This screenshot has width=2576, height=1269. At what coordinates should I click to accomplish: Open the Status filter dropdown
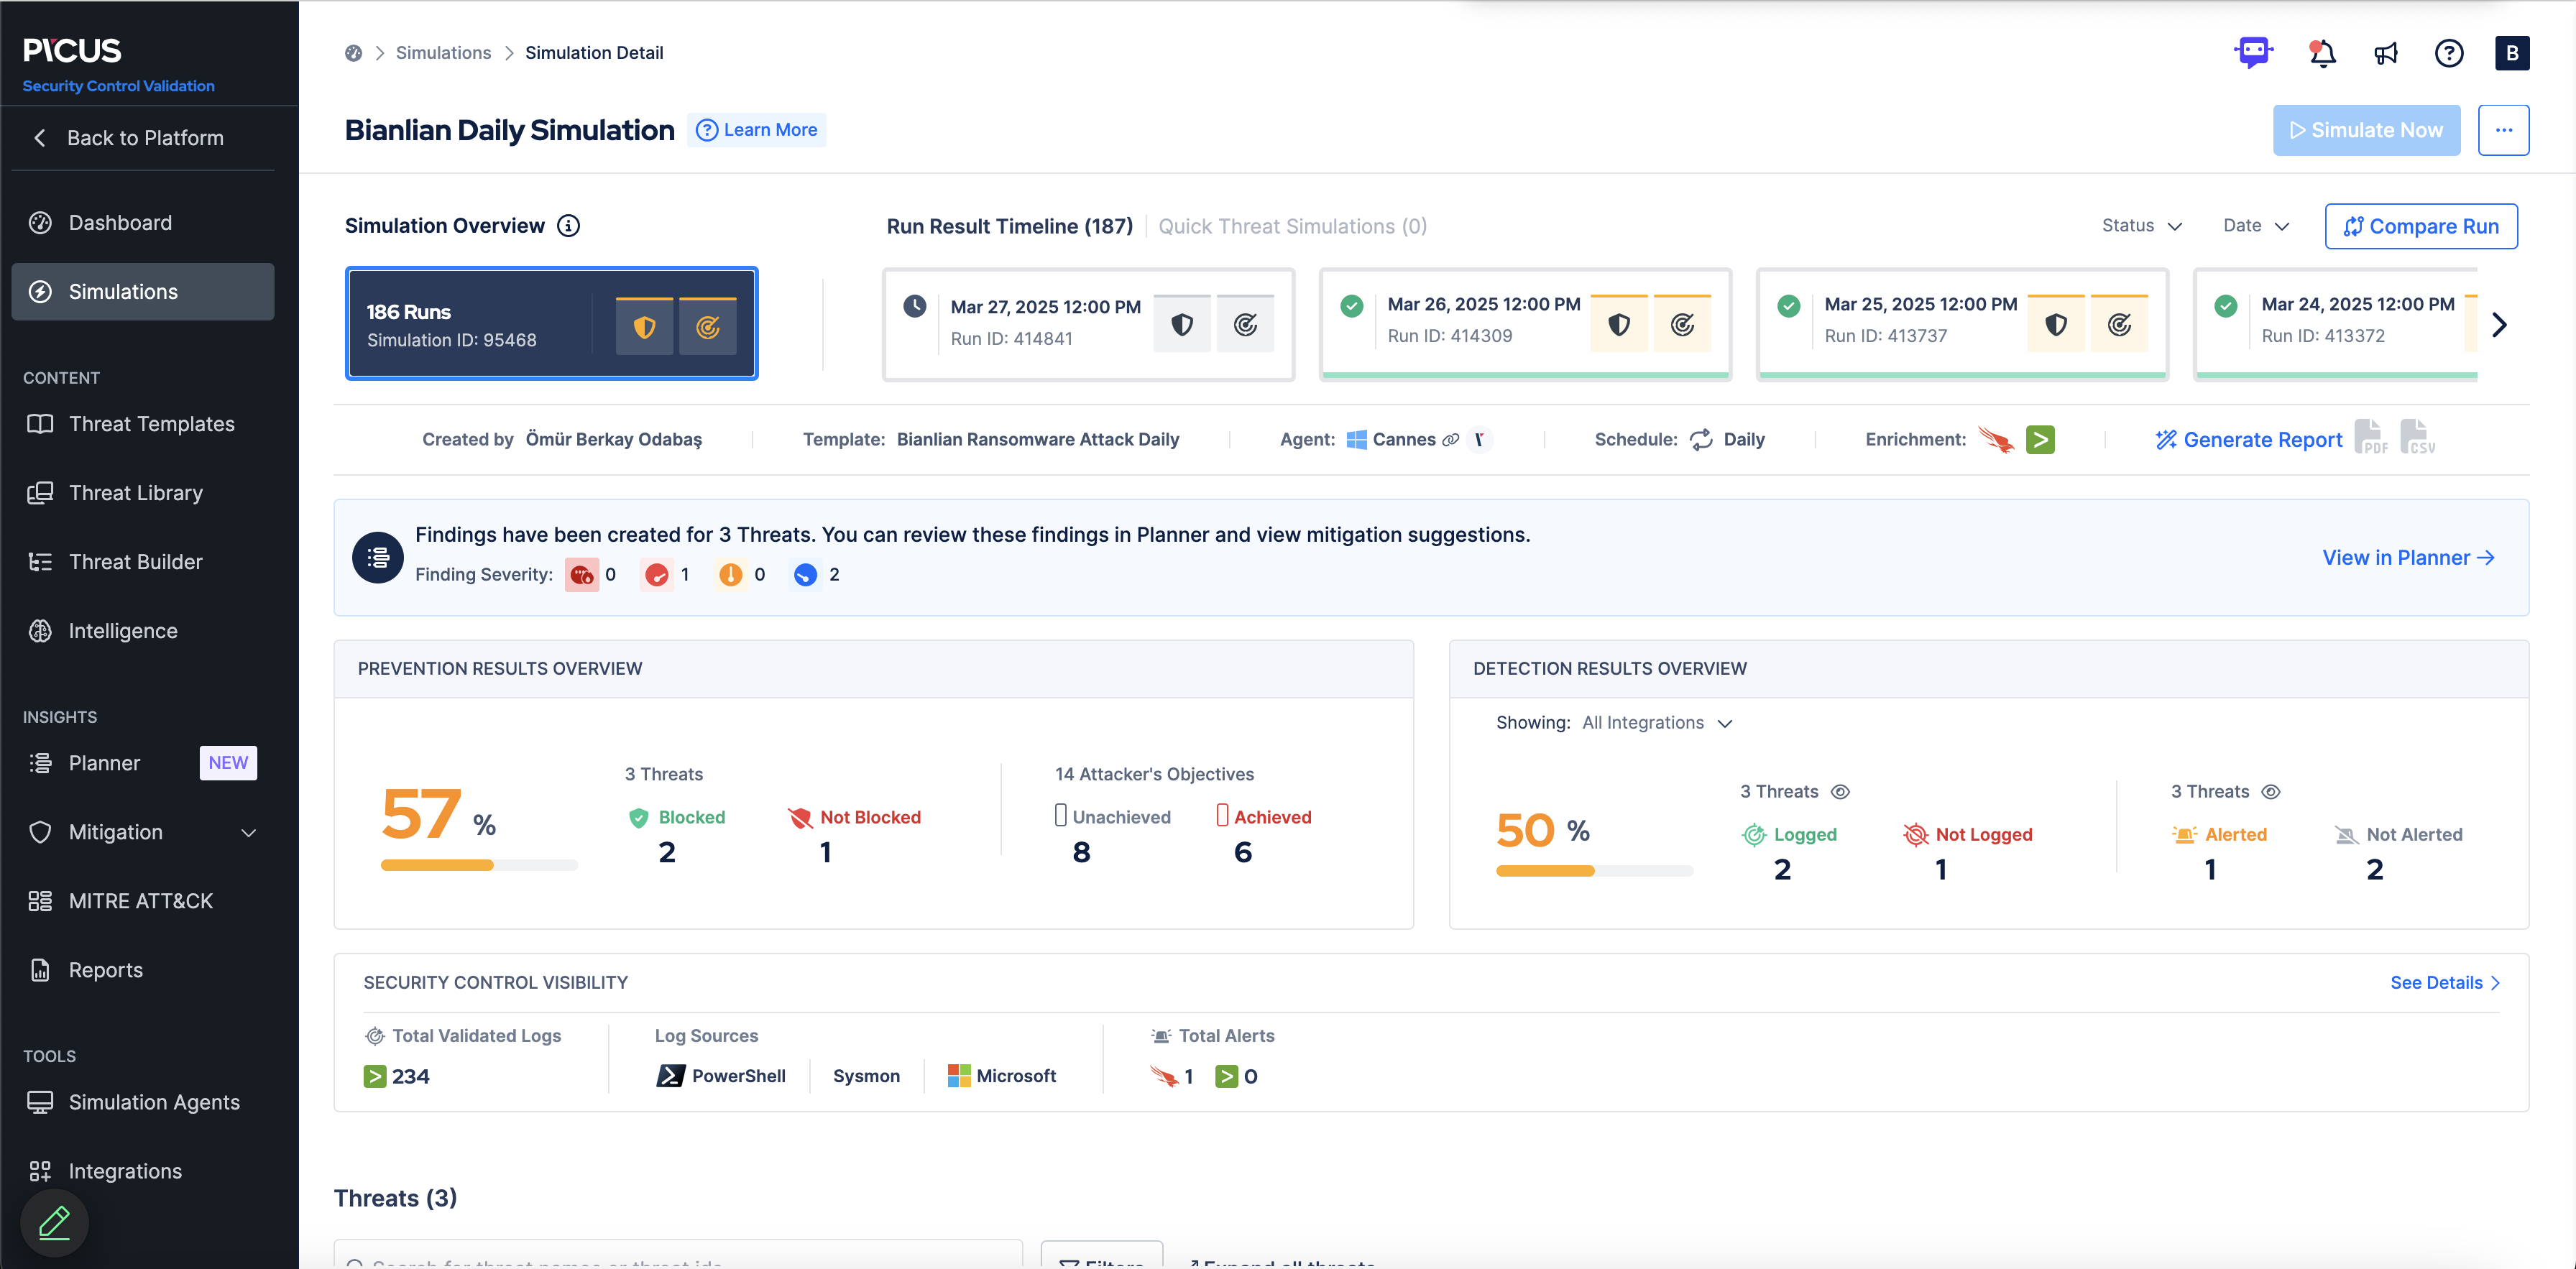coord(2141,226)
